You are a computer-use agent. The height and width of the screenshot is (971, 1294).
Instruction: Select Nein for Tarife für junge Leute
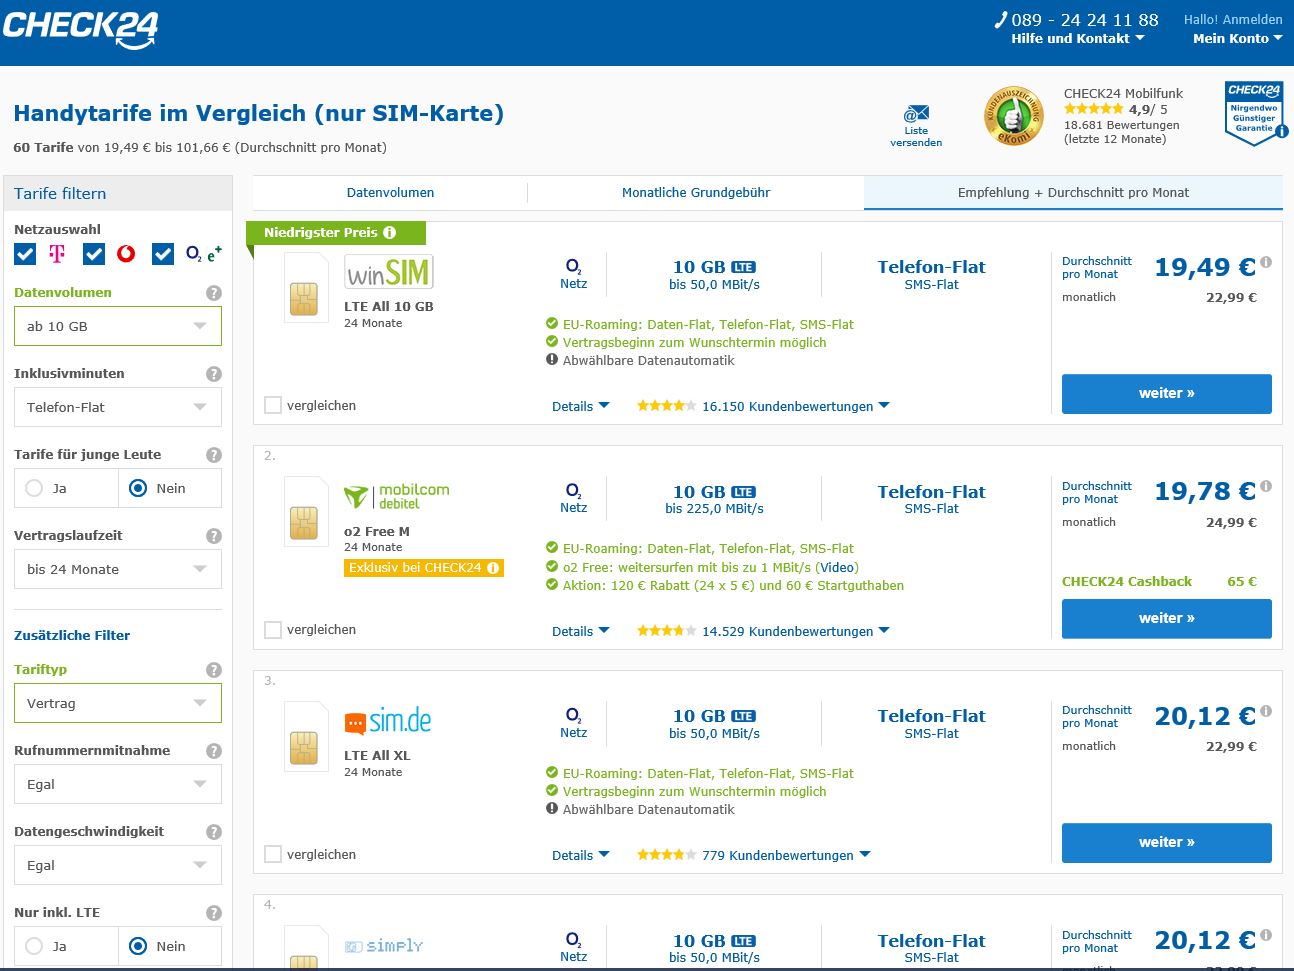[x=138, y=488]
